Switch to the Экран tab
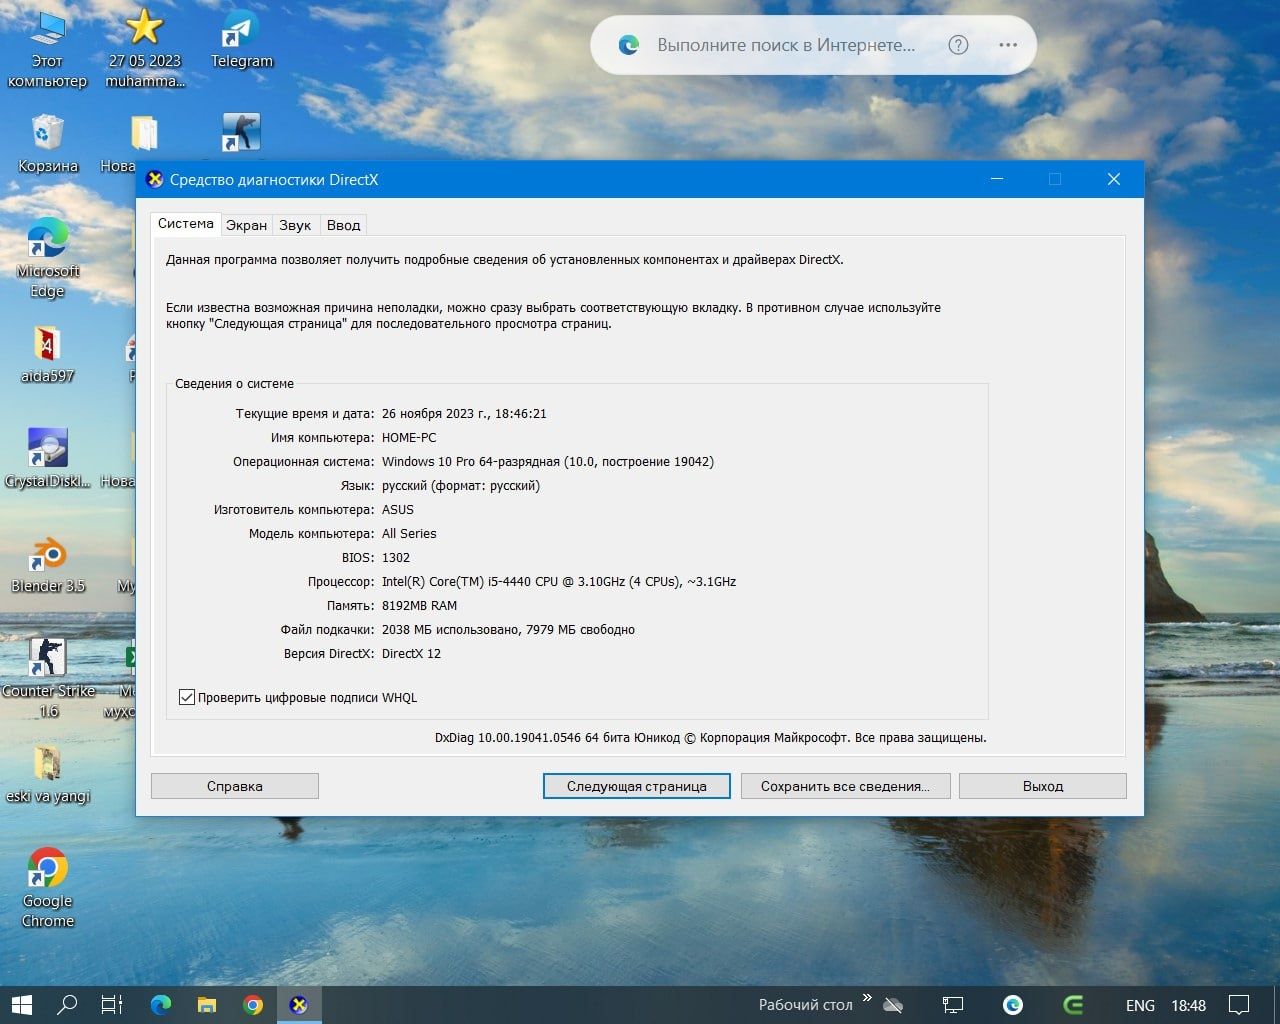Viewport: 1280px width, 1024px height. point(246,225)
